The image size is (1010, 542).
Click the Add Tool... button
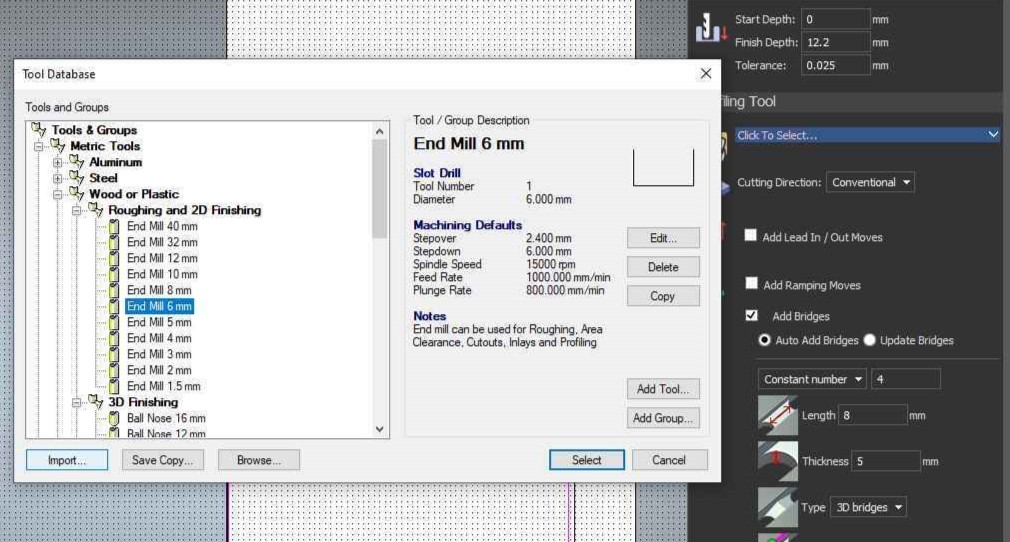[x=663, y=389]
